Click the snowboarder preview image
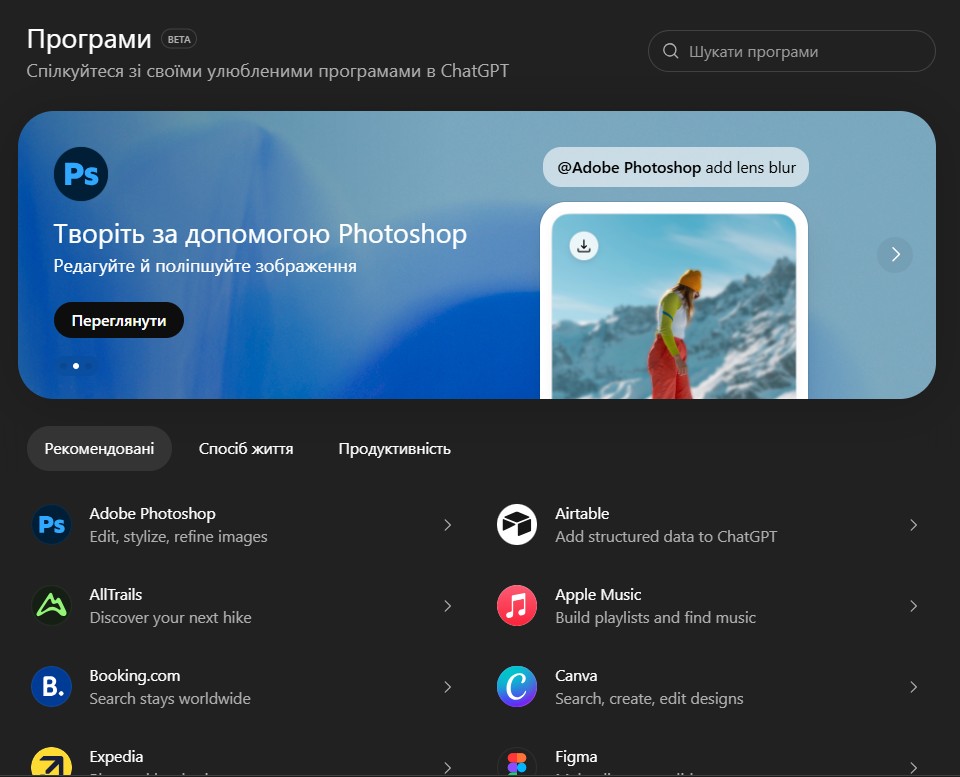Image resolution: width=960 pixels, height=777 pixels. point(674,306)
